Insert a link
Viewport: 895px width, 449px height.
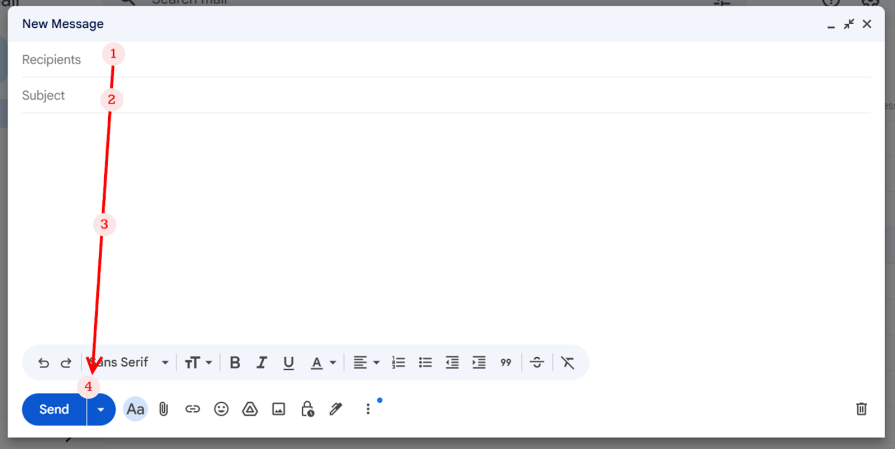point(193,409)
